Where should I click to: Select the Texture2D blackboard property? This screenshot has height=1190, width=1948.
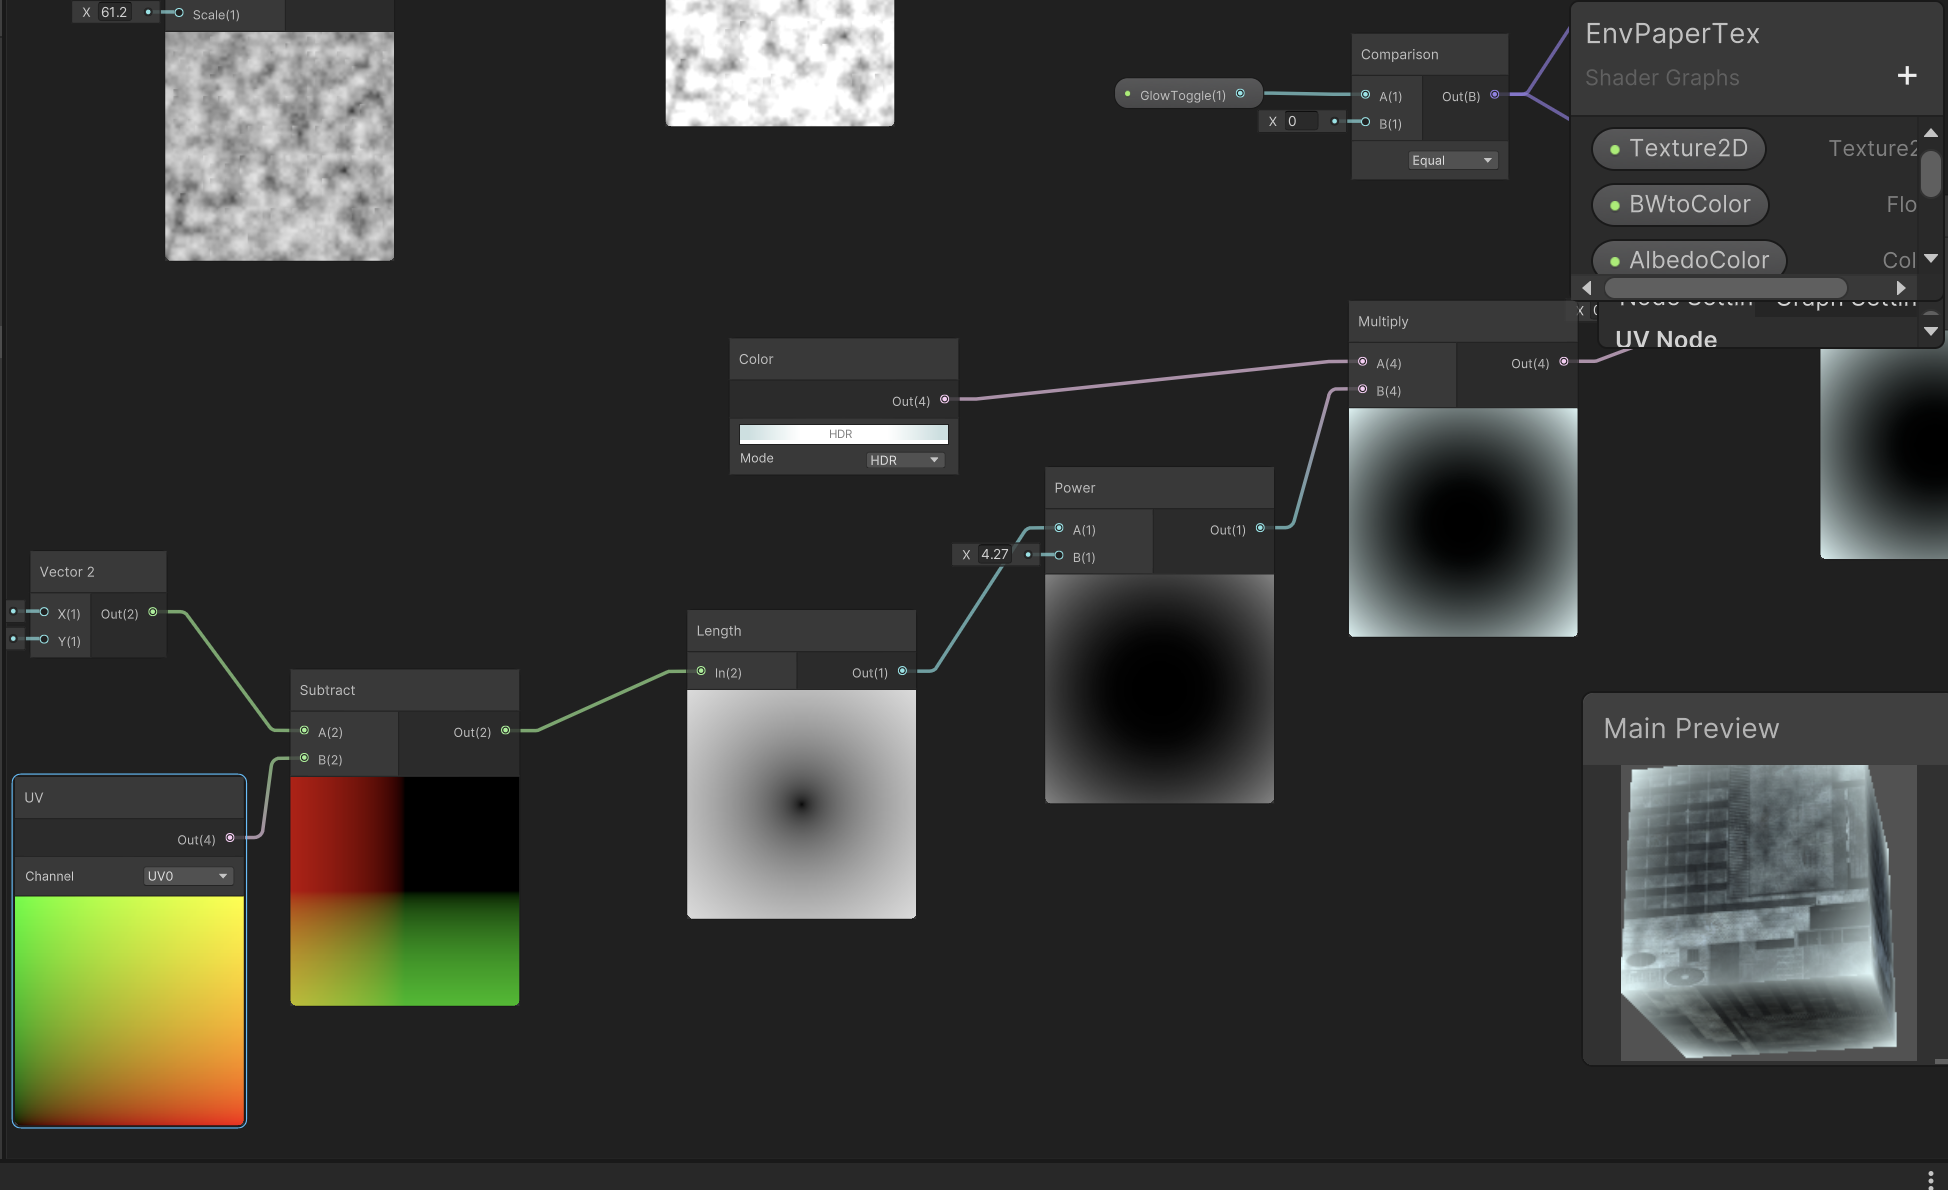click(1678, 149)
